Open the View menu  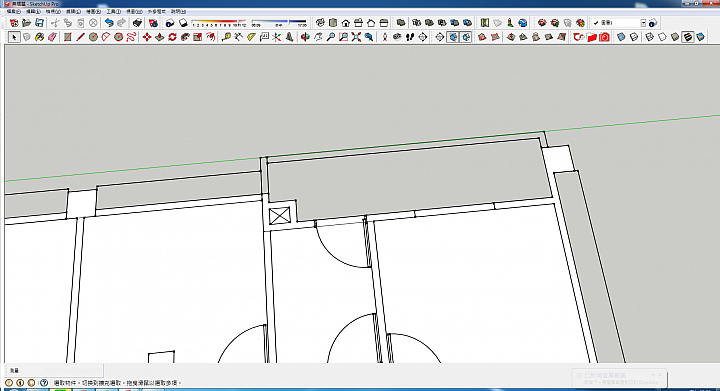(x=53, y=11)
